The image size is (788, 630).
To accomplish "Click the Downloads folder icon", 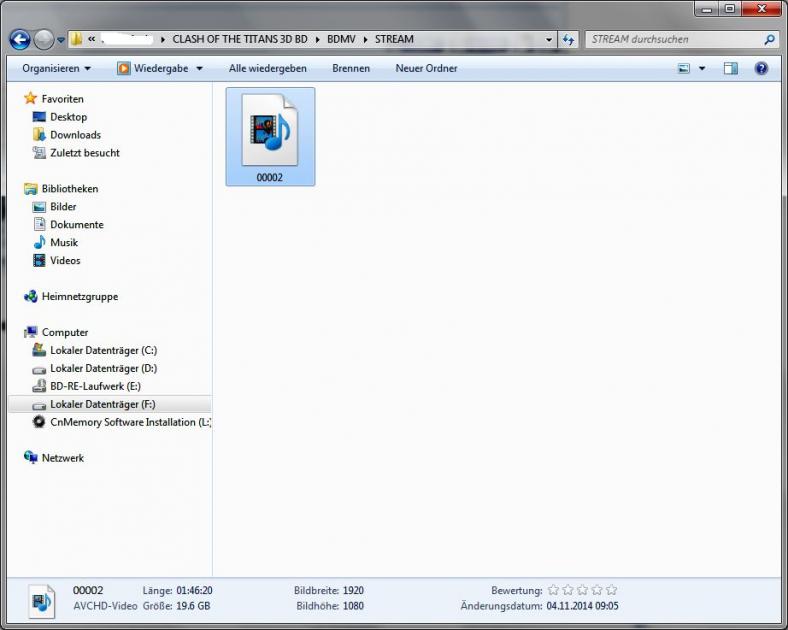I will 39,135.
